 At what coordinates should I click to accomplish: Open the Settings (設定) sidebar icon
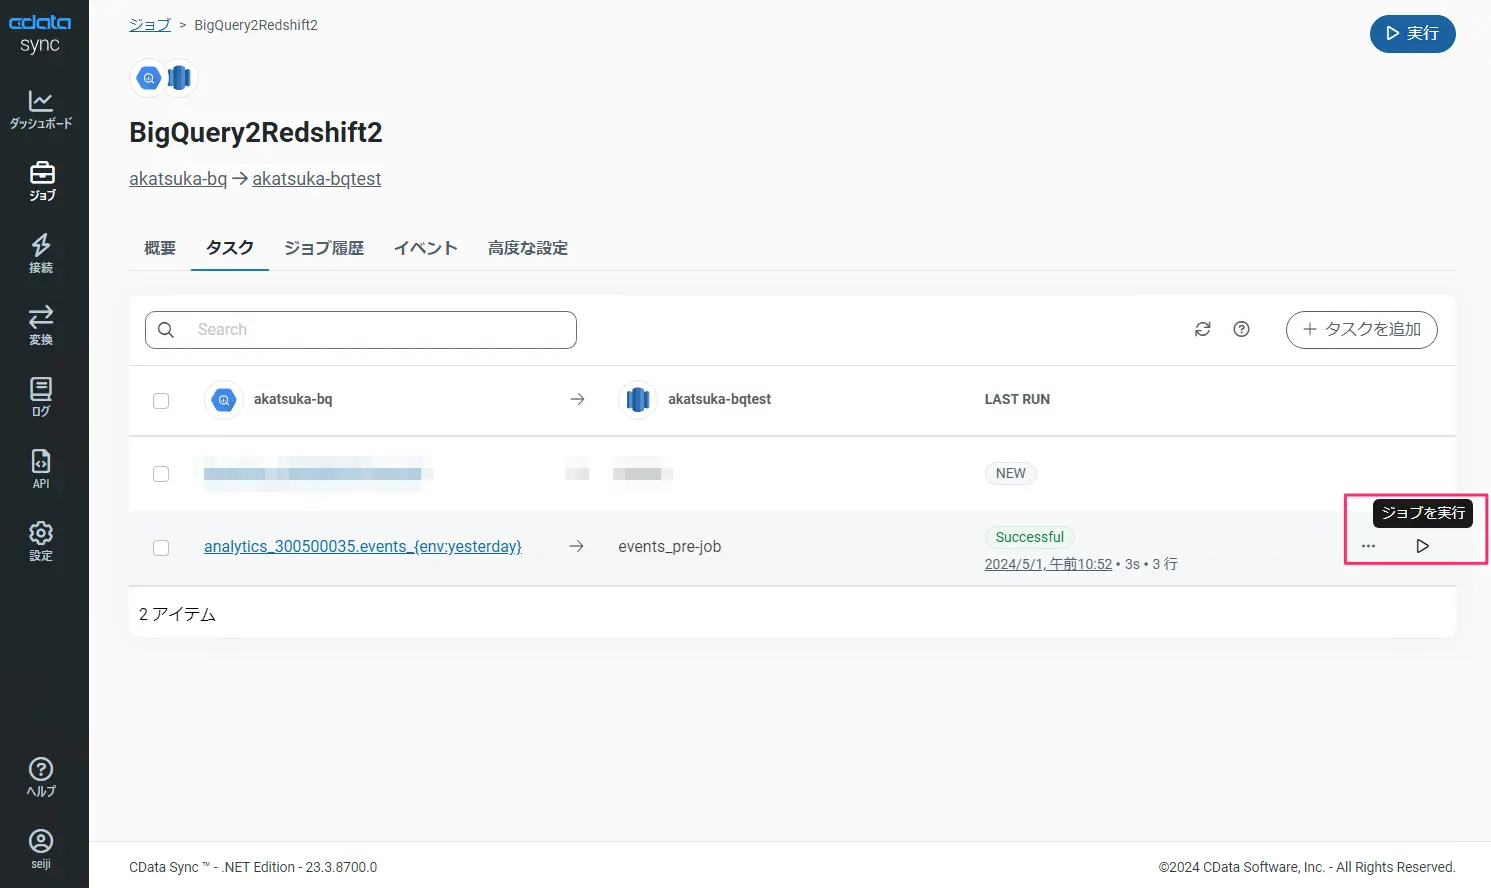41,541
